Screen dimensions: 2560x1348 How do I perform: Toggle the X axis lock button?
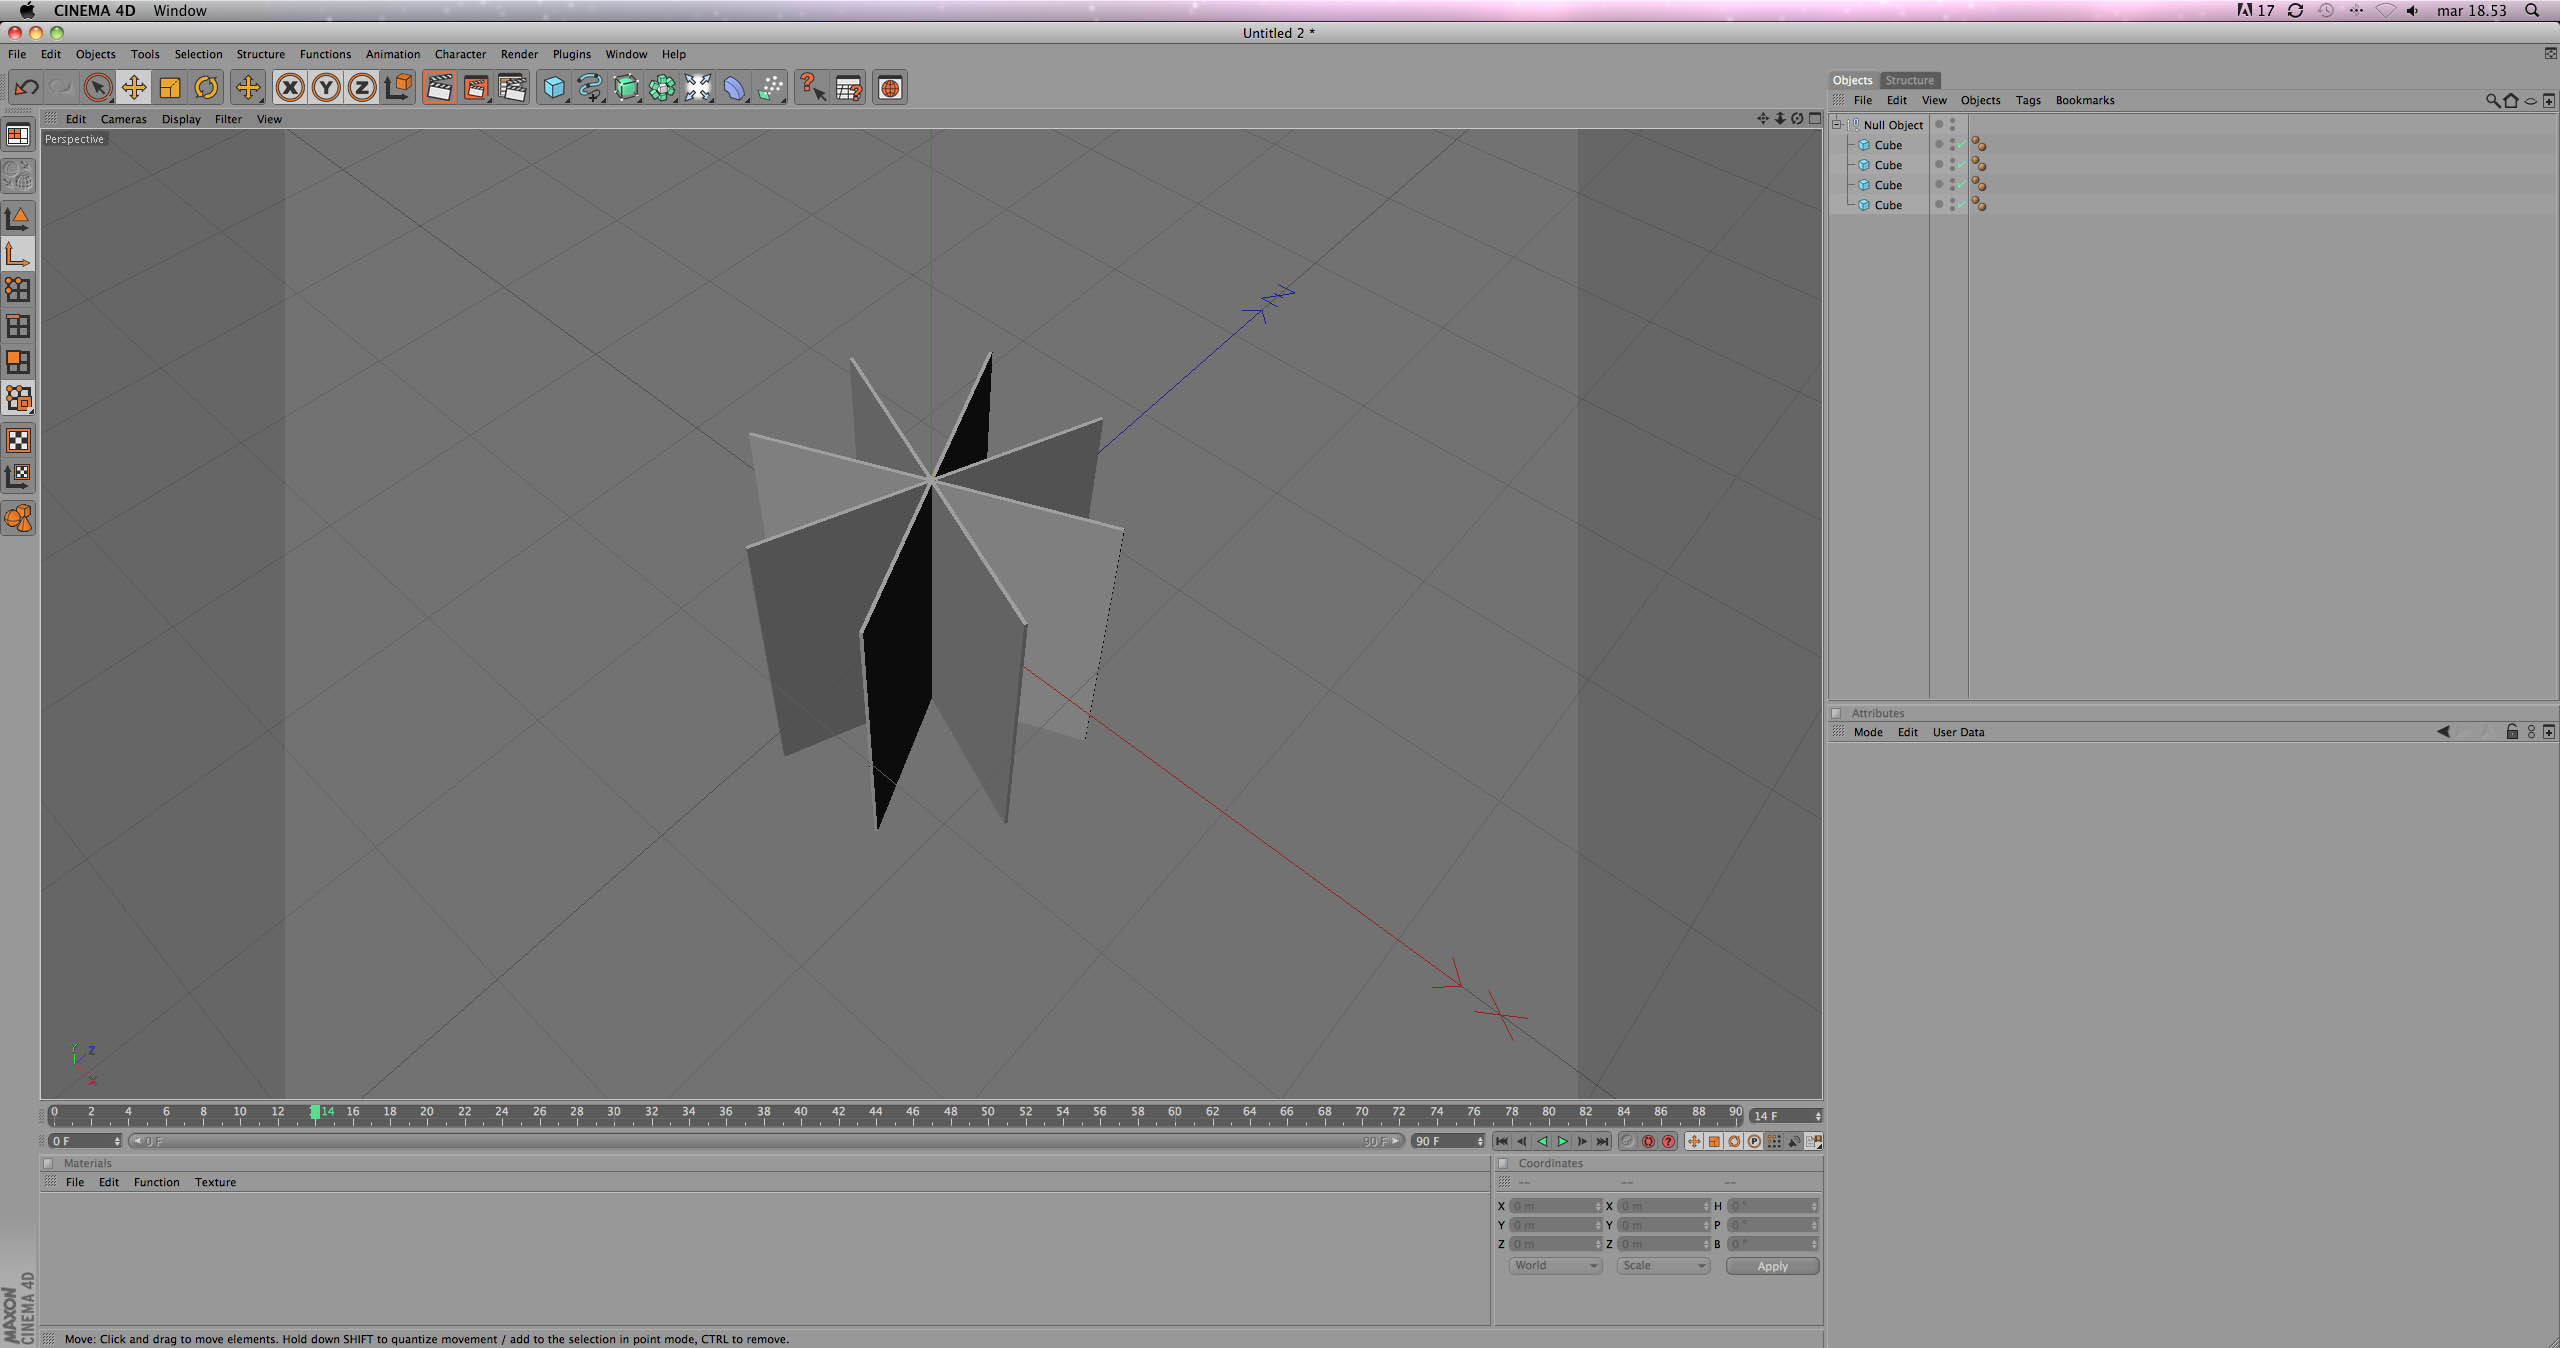[x=290, y=88]
